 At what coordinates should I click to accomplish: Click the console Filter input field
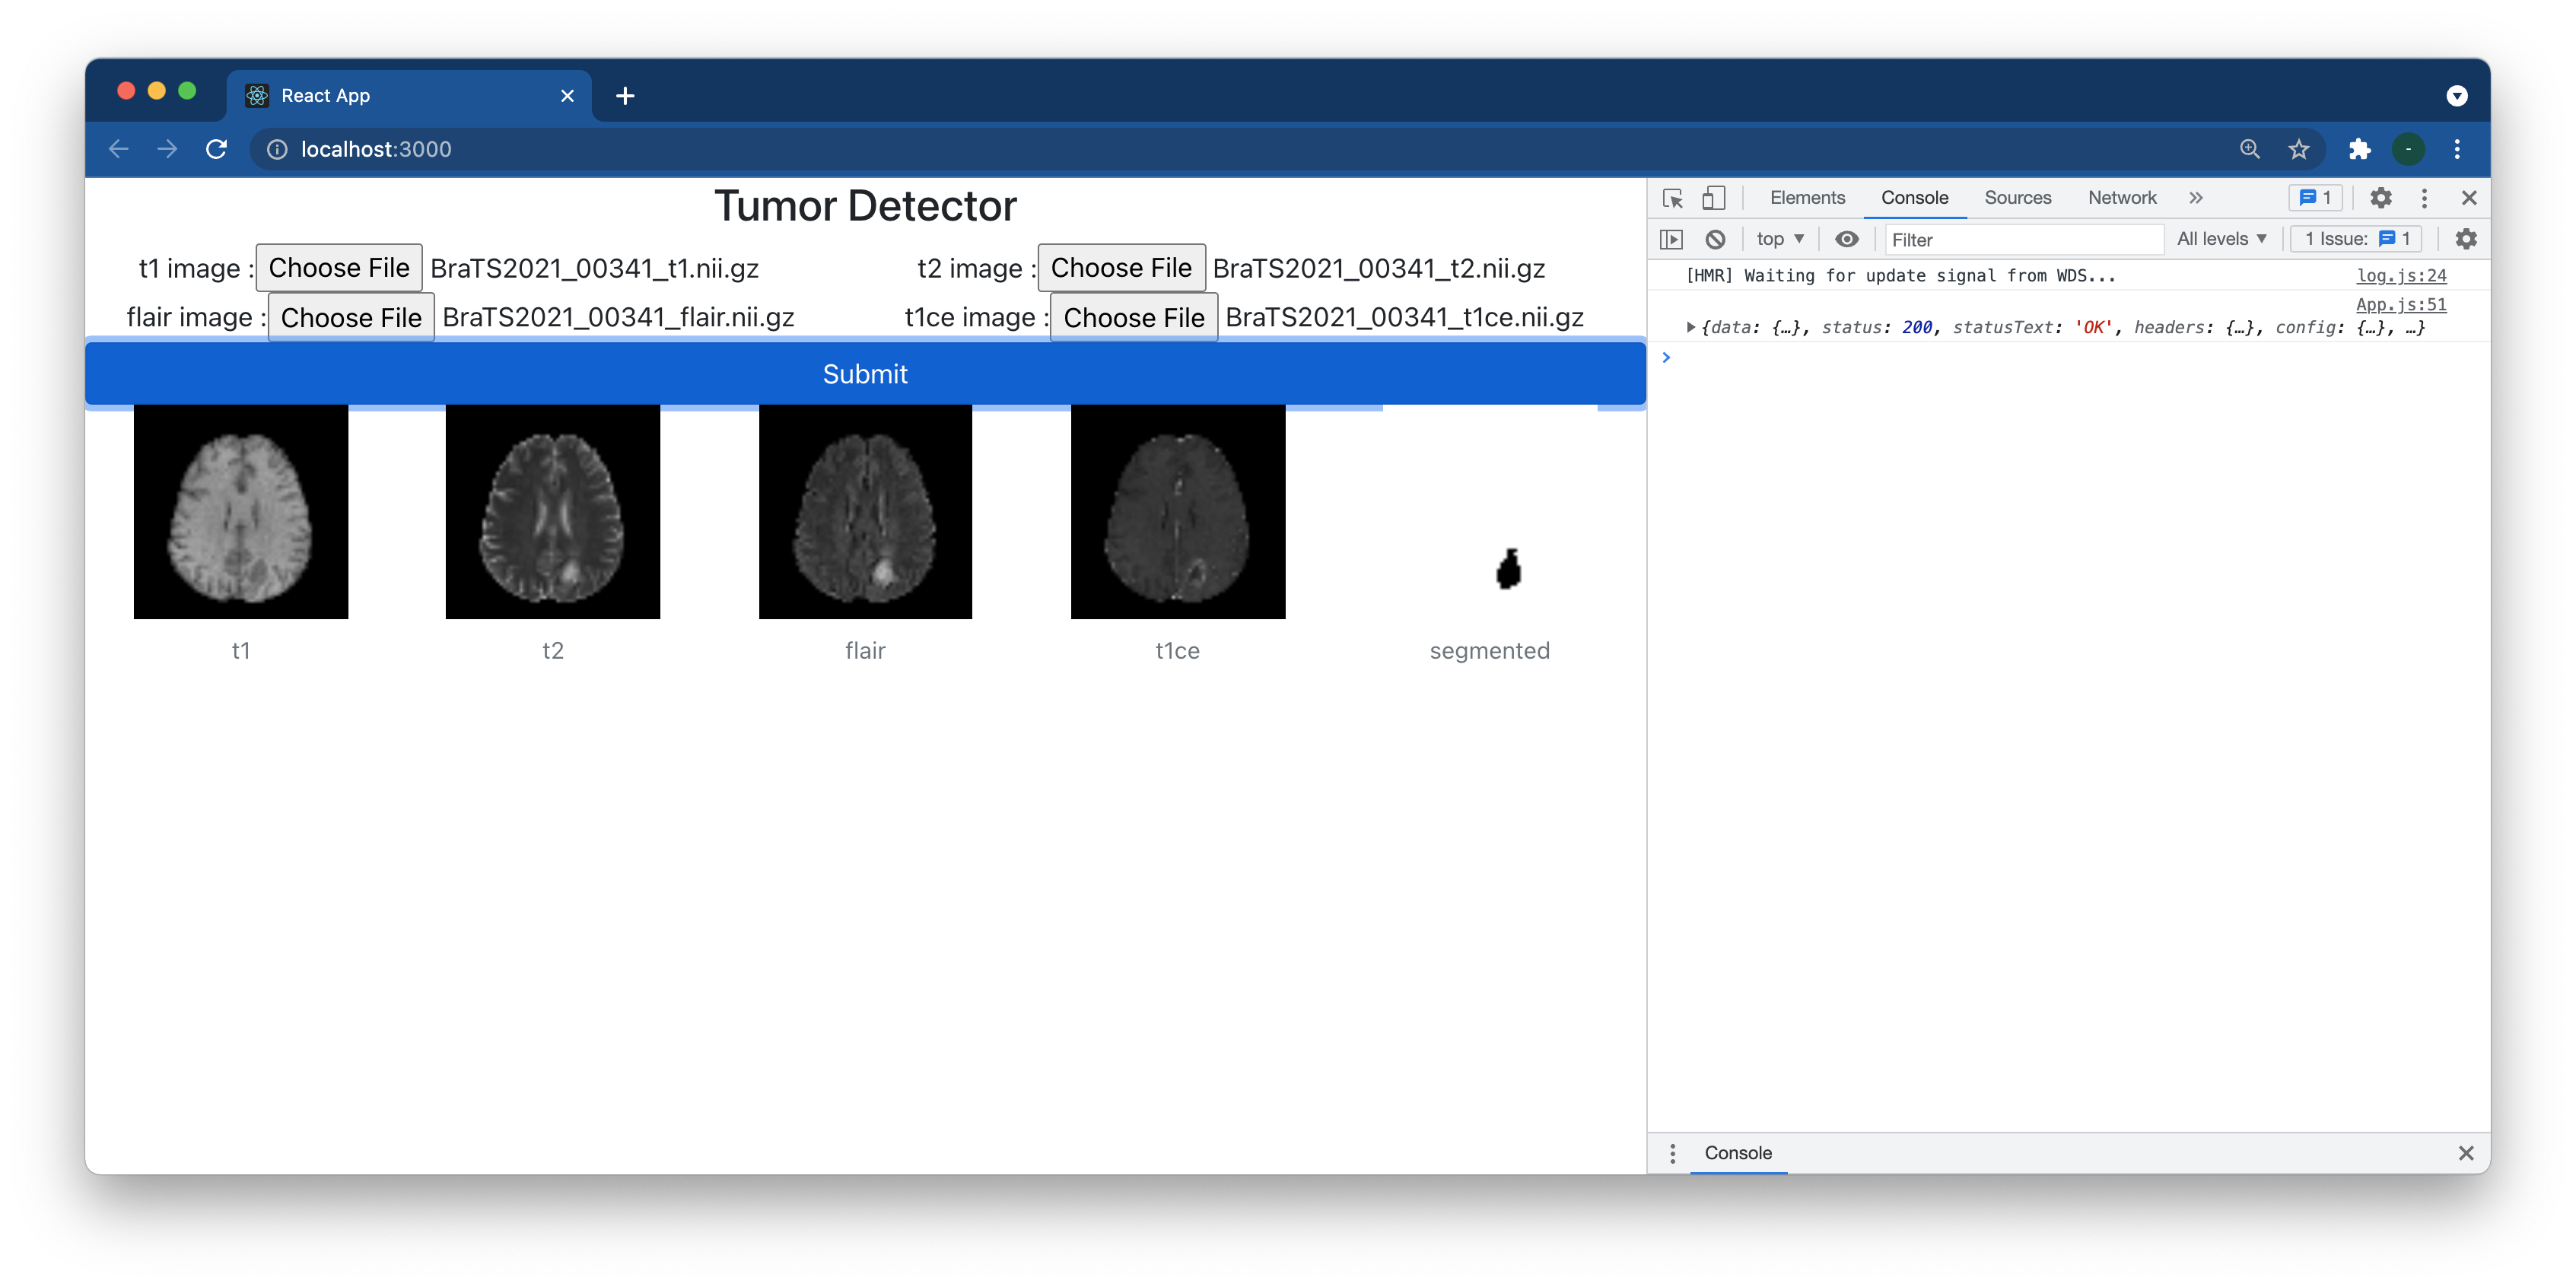[2023, 239]
